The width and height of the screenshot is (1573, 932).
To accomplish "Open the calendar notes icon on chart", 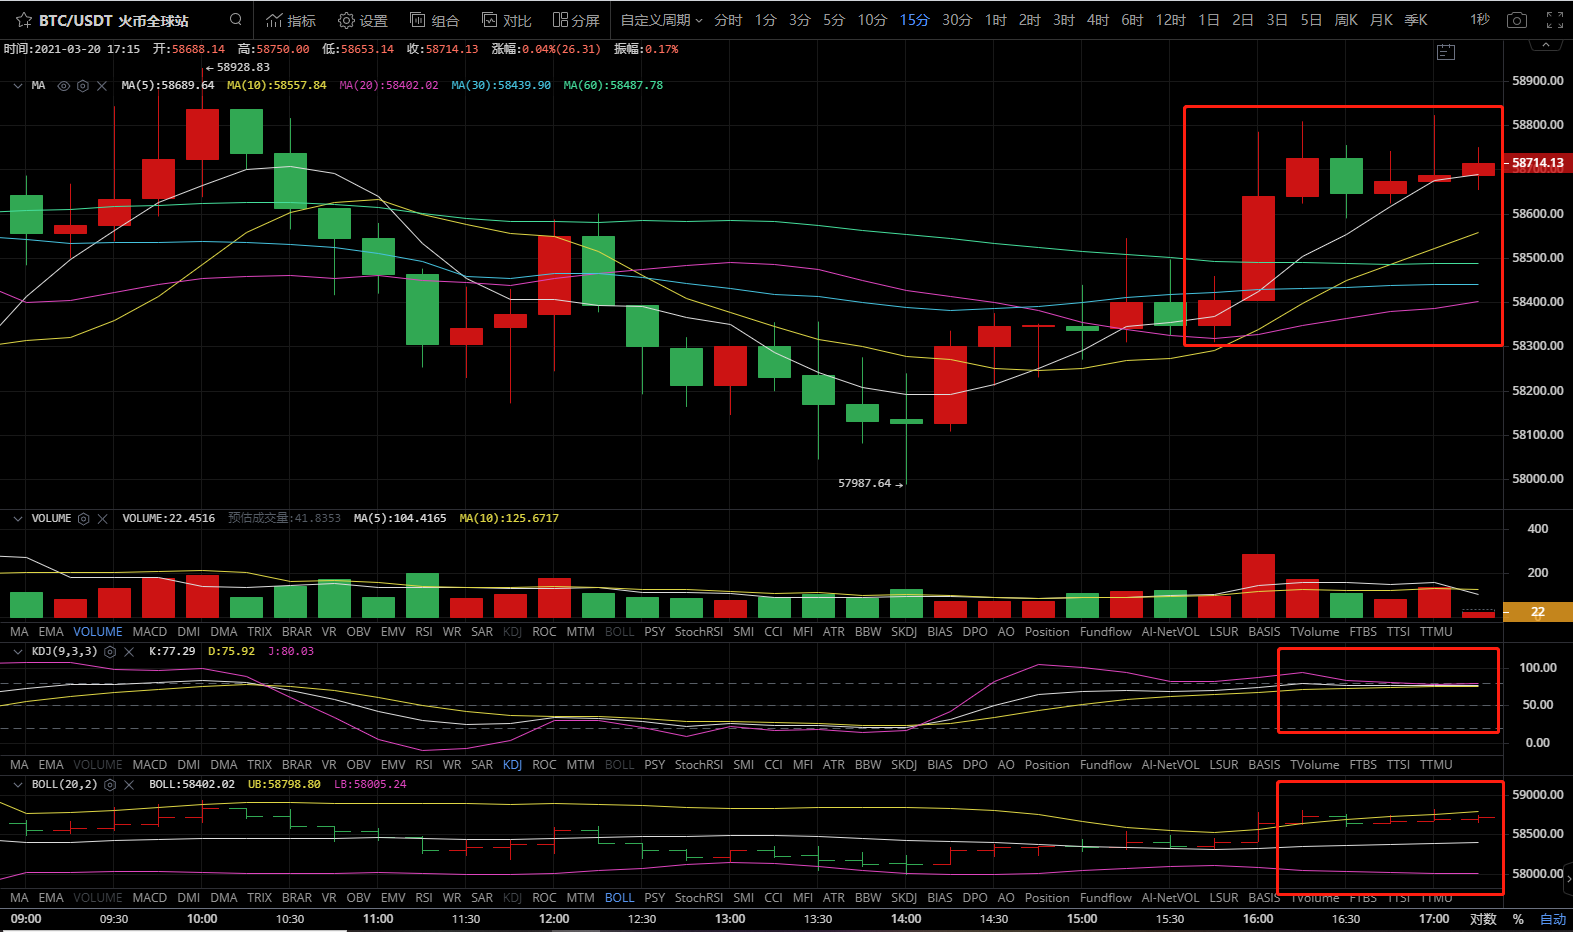I will click(1446, 52).
